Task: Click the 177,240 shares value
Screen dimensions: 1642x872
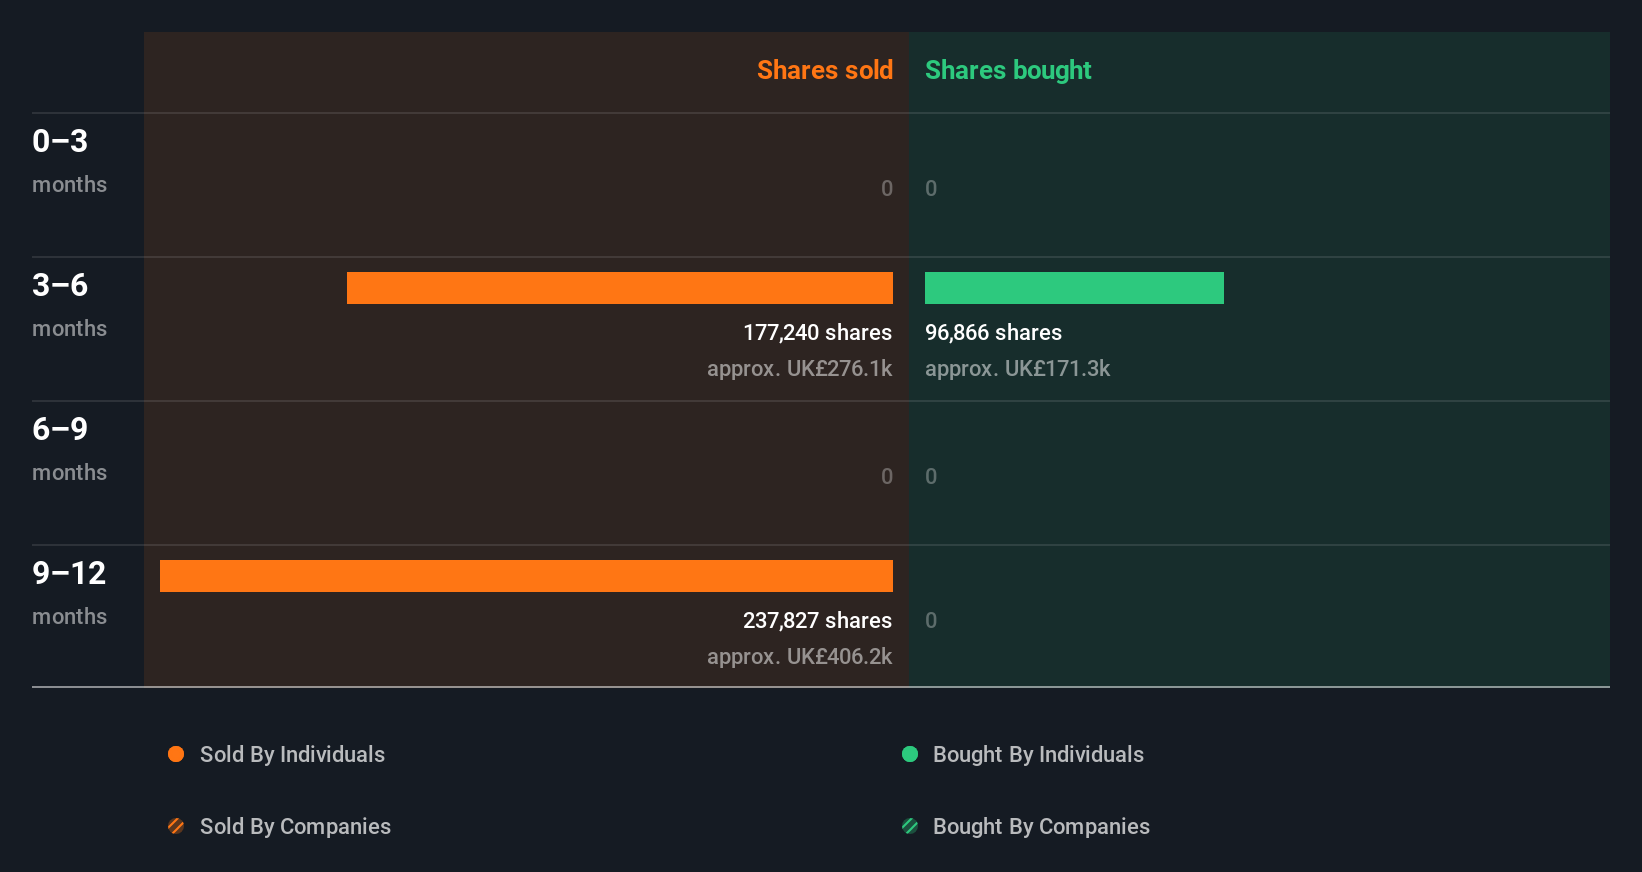Action: pos(817,333)
